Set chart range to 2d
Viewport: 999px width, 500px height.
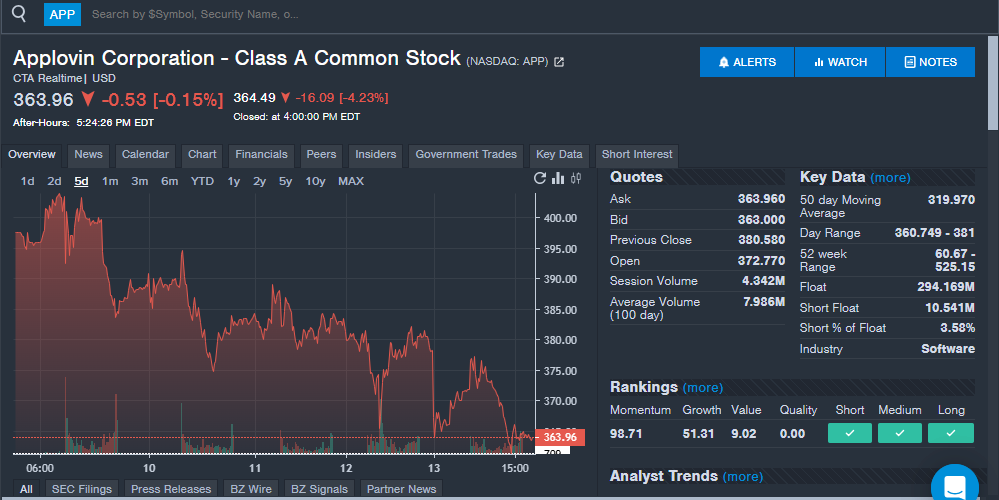[x=54, y=182]
